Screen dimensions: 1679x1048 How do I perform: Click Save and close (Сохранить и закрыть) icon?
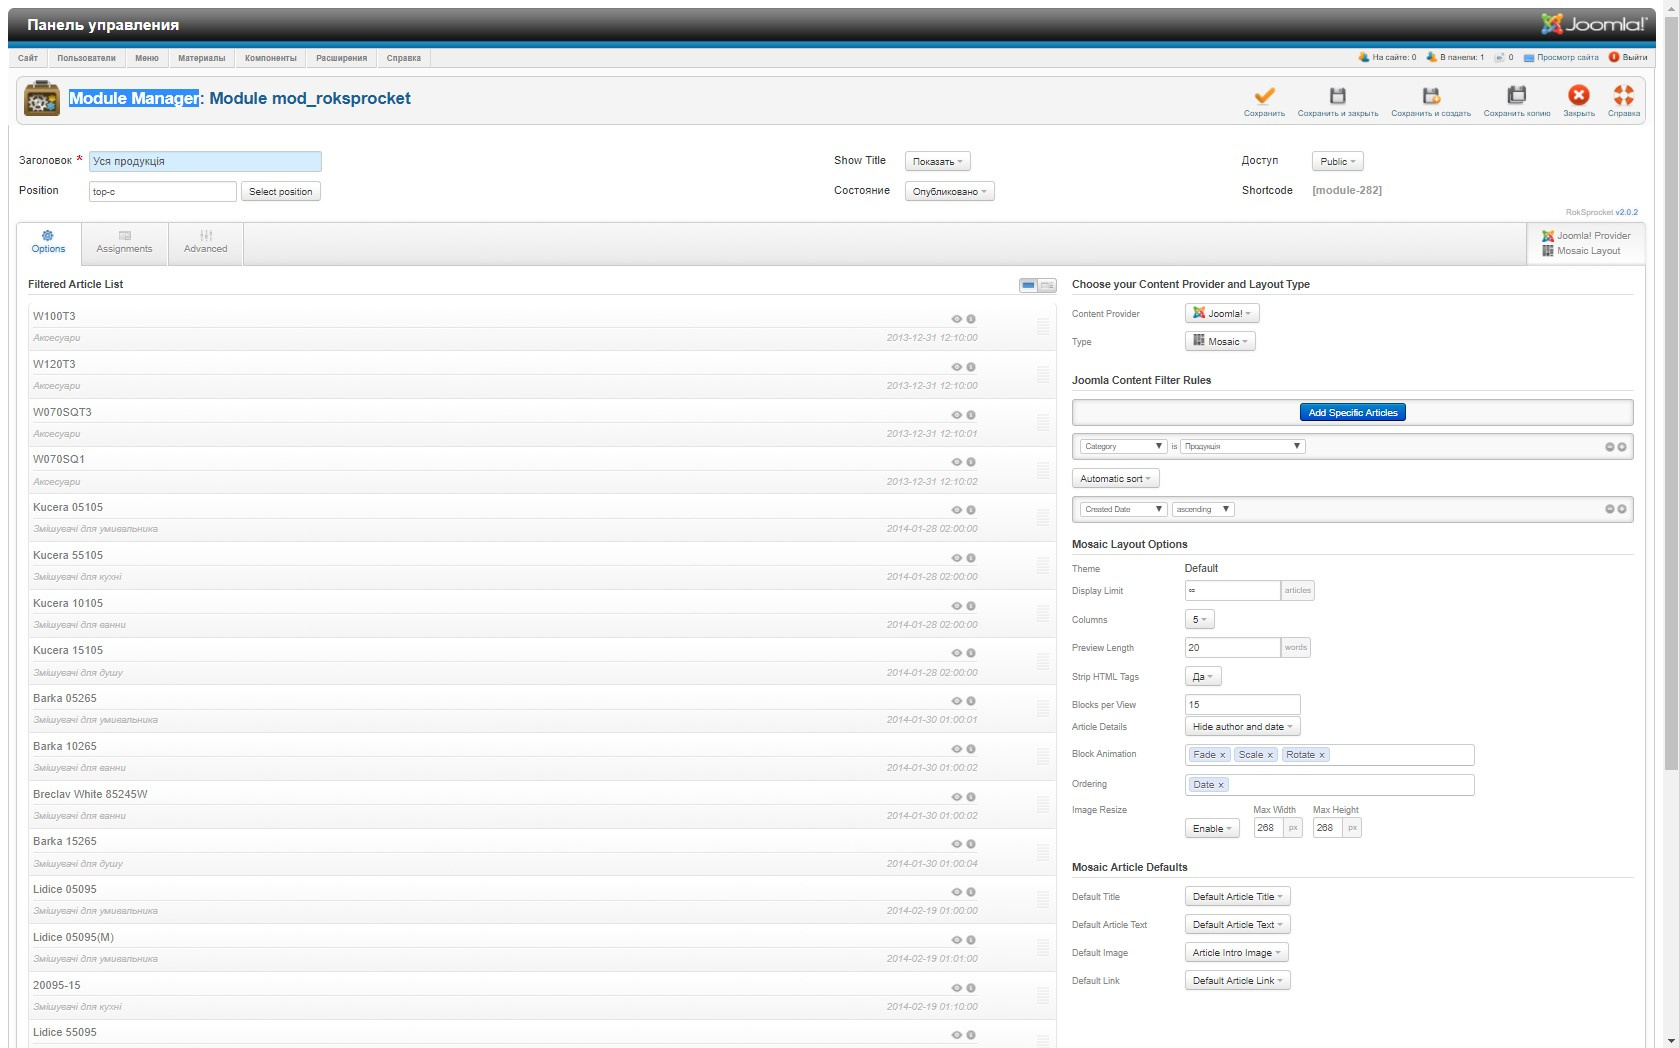click(1337, 96)
